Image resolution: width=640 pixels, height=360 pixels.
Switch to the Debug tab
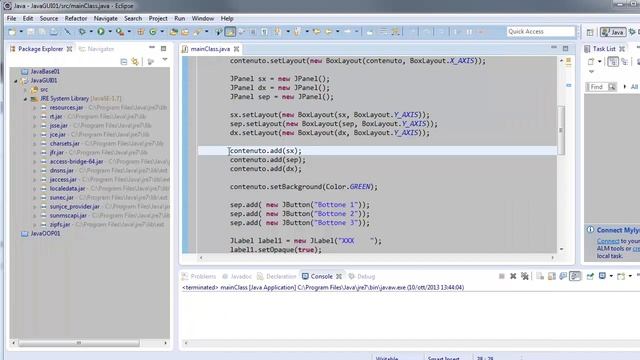point(362,276)
